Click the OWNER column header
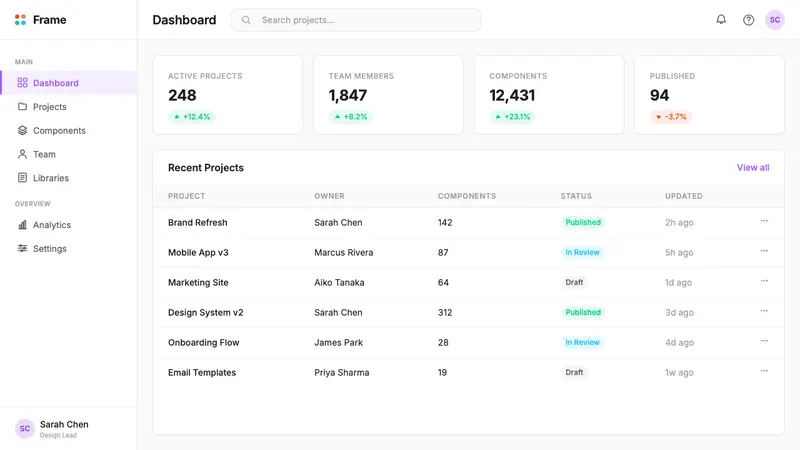This screenshot has height=450, width=800. (329, 196)
